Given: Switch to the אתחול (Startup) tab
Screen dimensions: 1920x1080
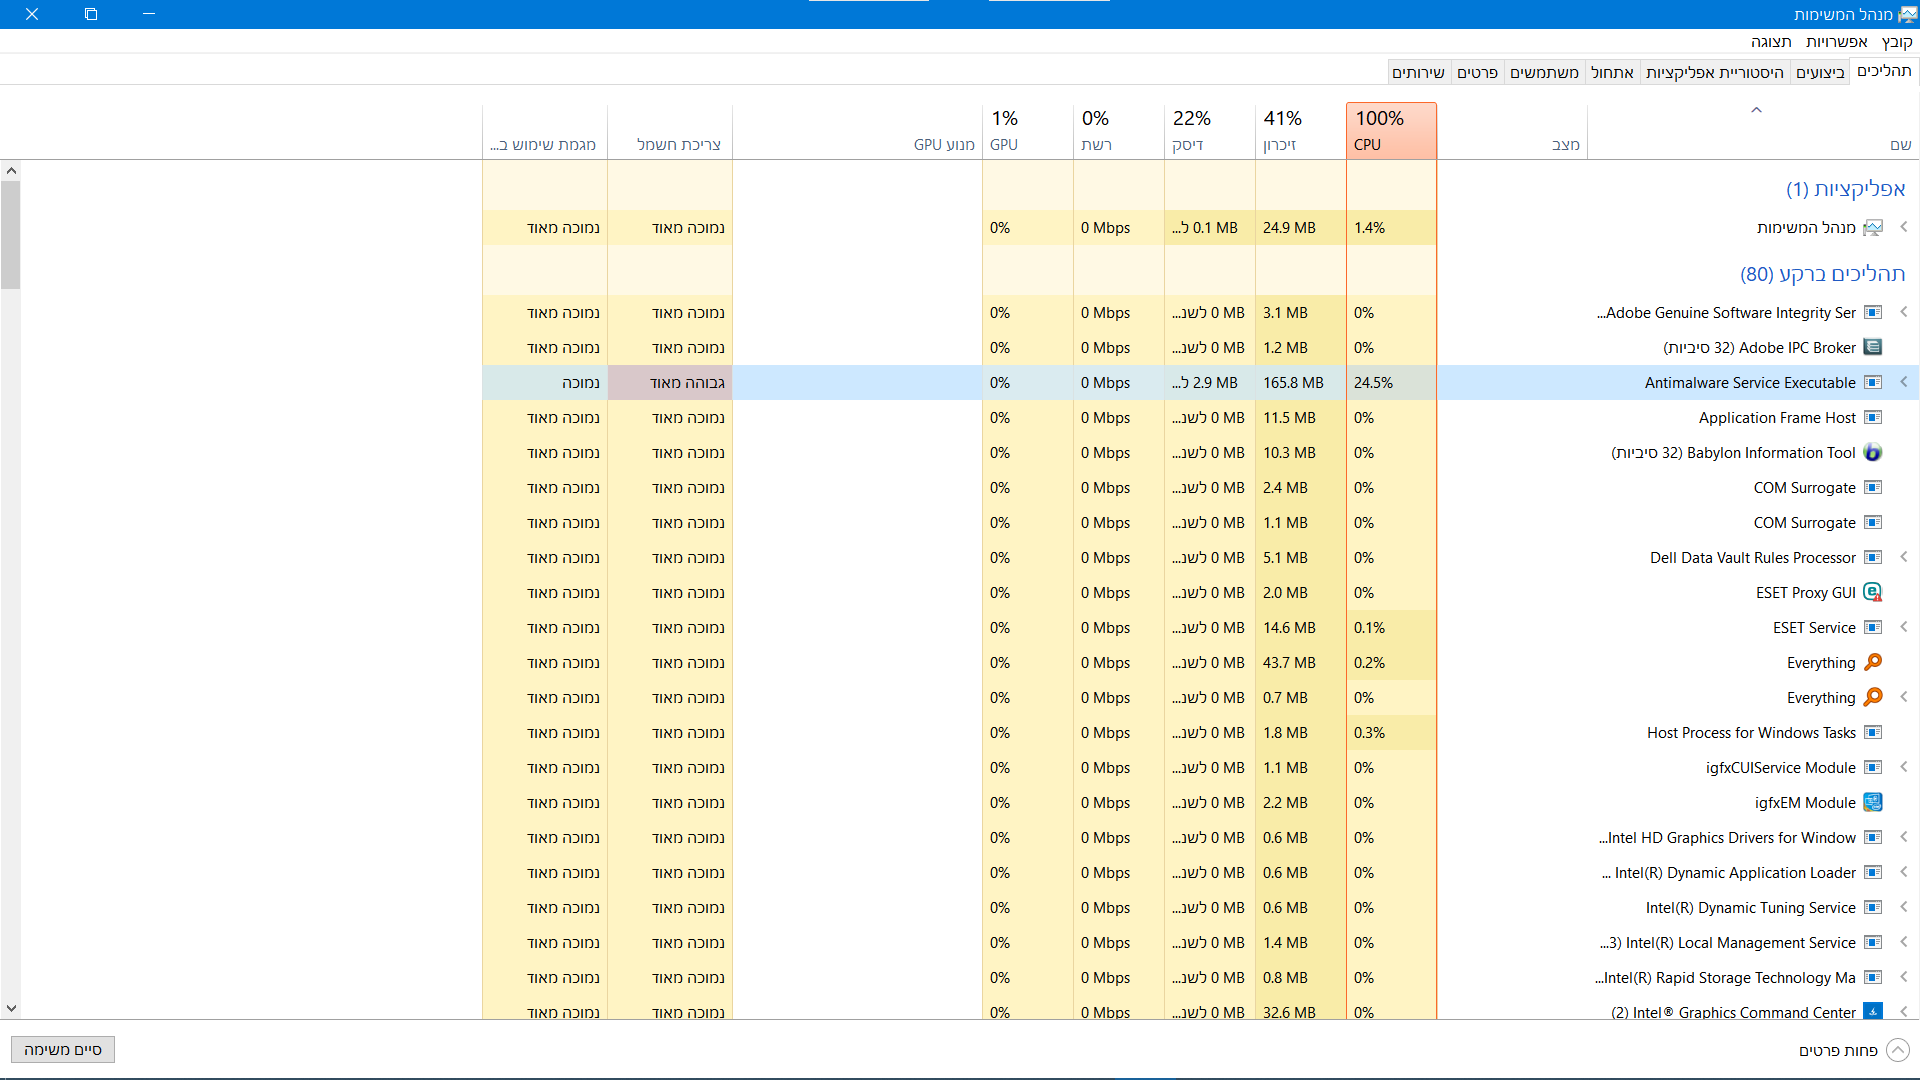Looking at the screenshot, I should tap(1612, 72).
